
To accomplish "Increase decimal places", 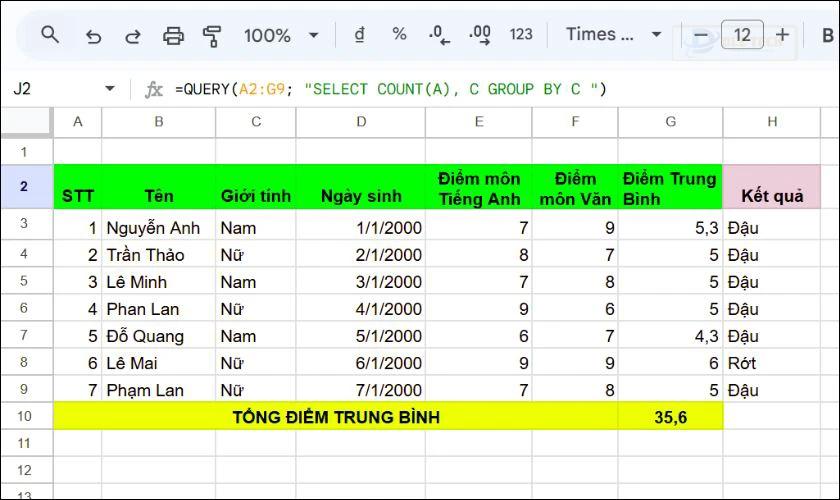I will click(x=479, y=35).
